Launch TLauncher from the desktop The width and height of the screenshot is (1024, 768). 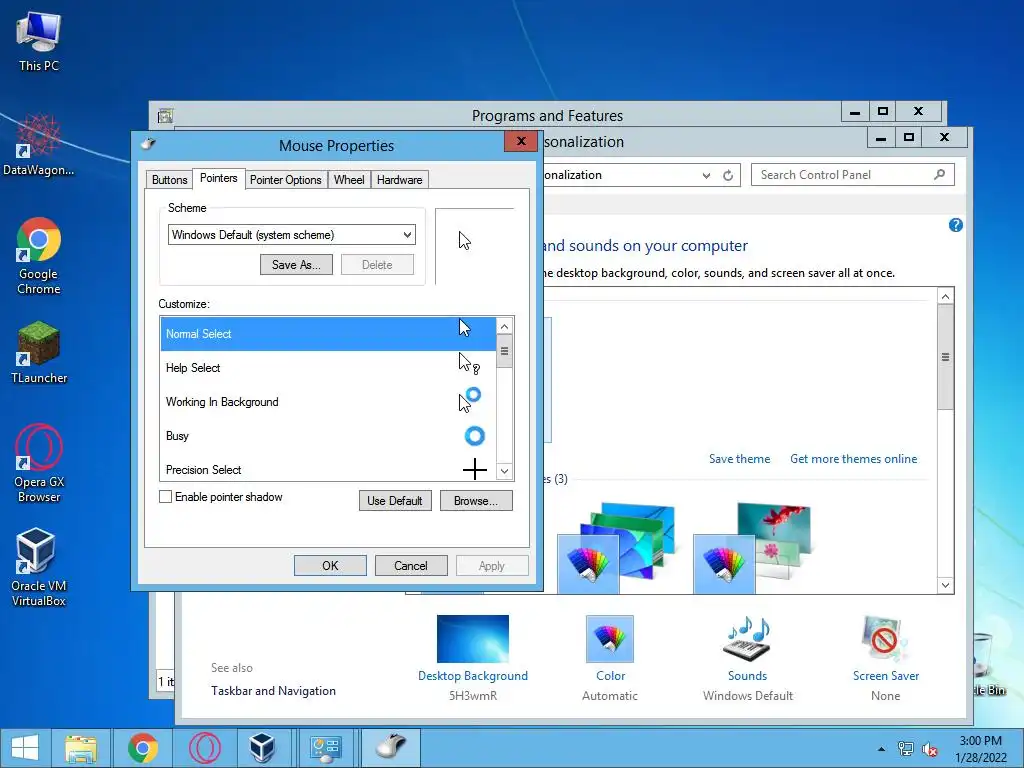(x=39, y=353)
